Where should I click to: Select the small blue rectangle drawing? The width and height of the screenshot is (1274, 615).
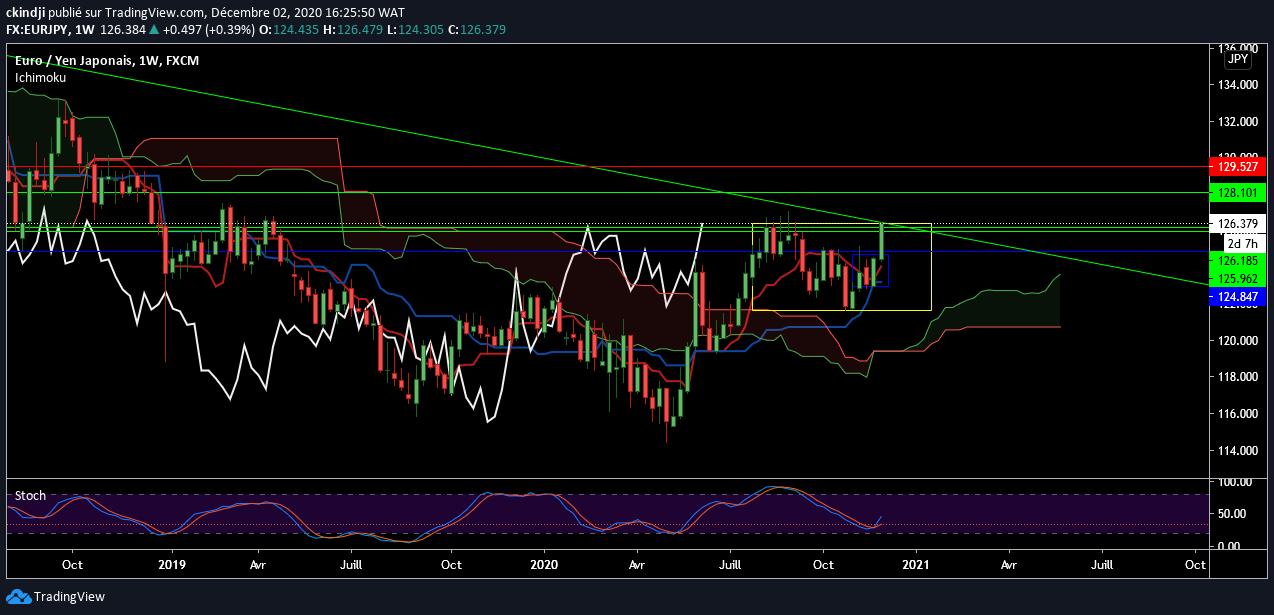click(x=888, y=270)
